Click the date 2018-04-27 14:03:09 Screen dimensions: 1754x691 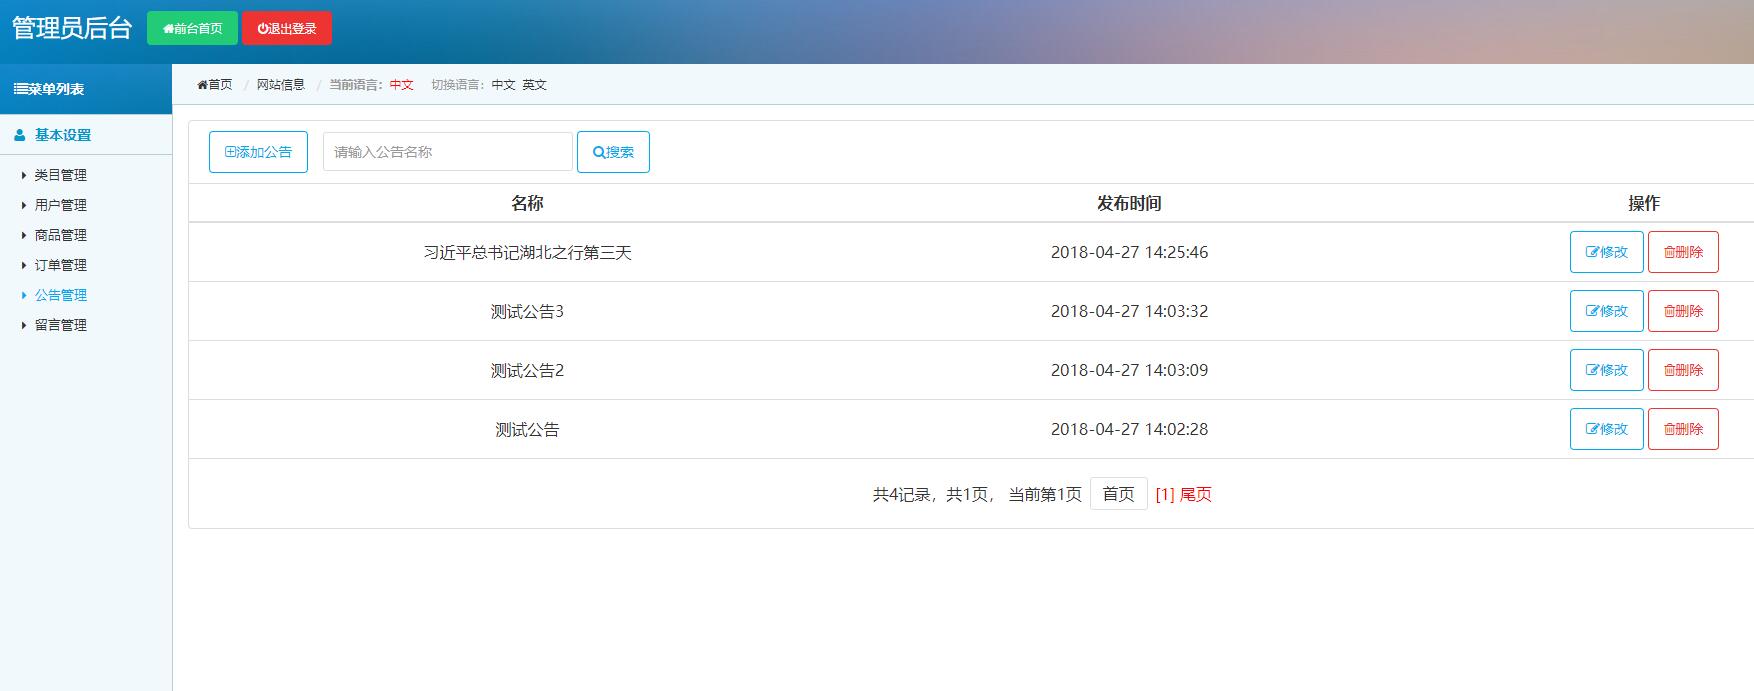(1129, 370)
